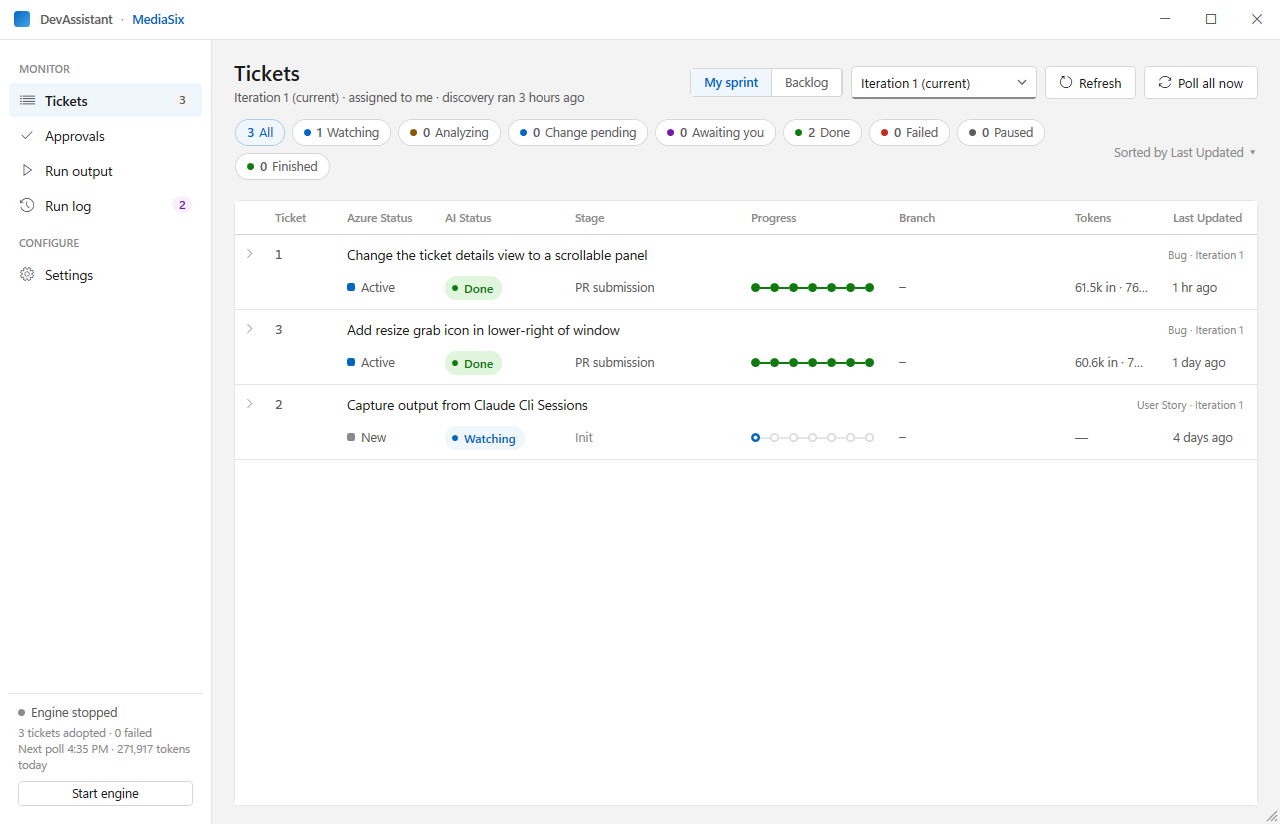Click the Run output play icon

click(27, 171)
